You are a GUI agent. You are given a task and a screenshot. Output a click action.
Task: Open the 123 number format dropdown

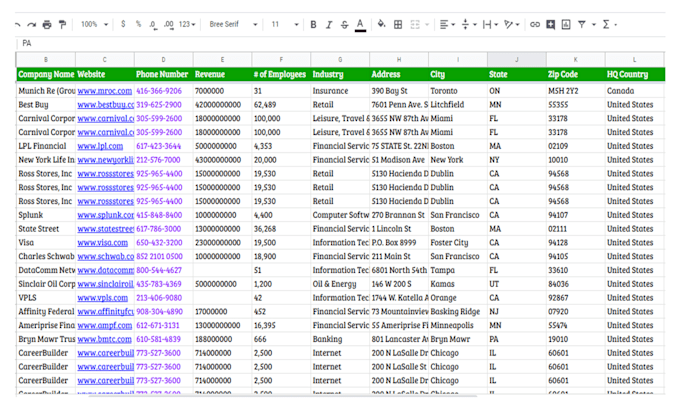tap(187, 24)
